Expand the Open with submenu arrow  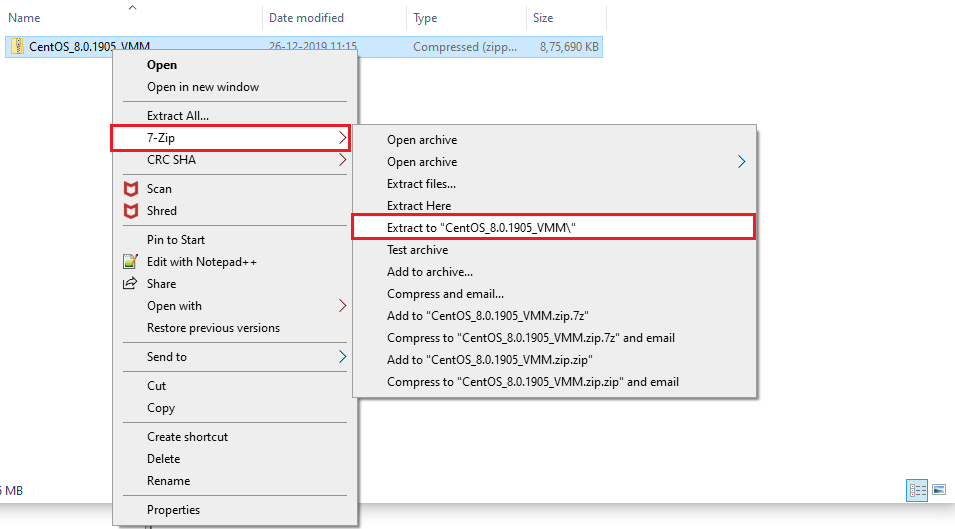342,306
